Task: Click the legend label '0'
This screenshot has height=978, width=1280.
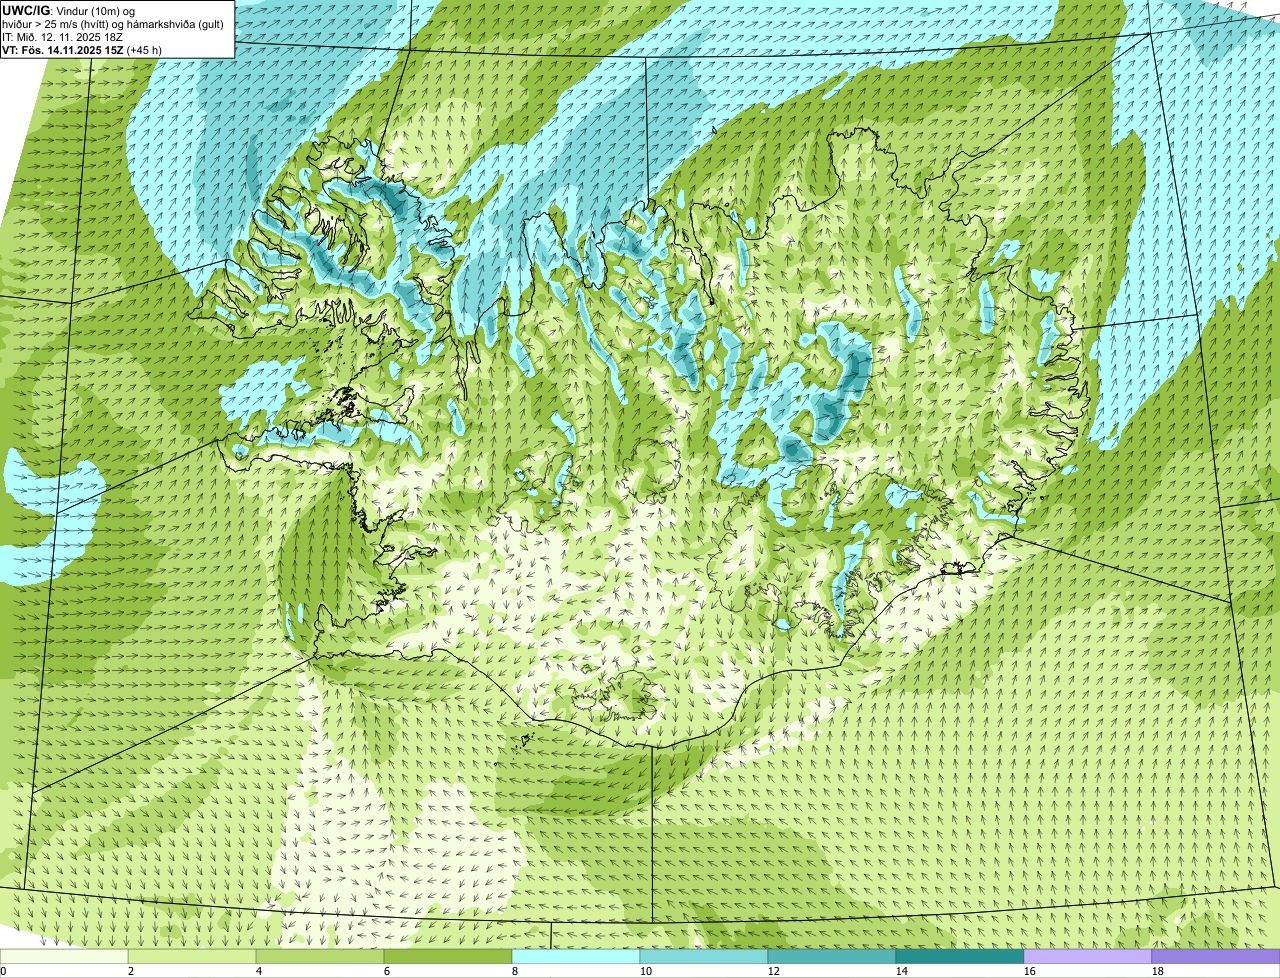Action: pyautogui.click(x=3, y=971)
